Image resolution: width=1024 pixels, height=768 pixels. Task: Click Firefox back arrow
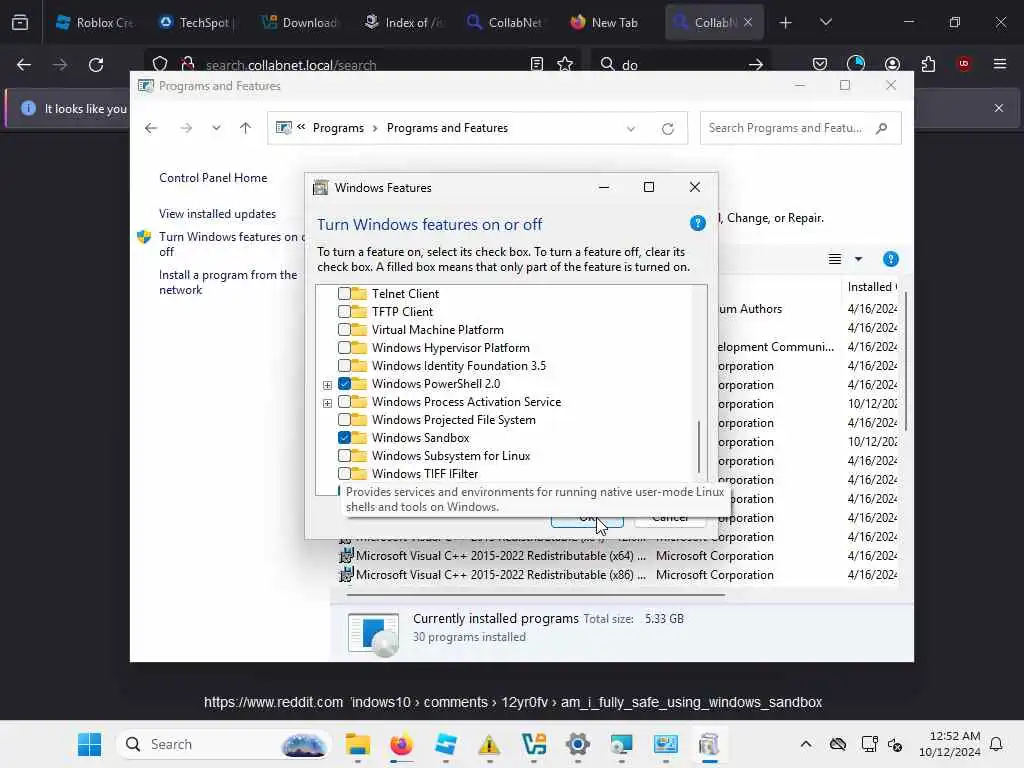click(24, 65)
